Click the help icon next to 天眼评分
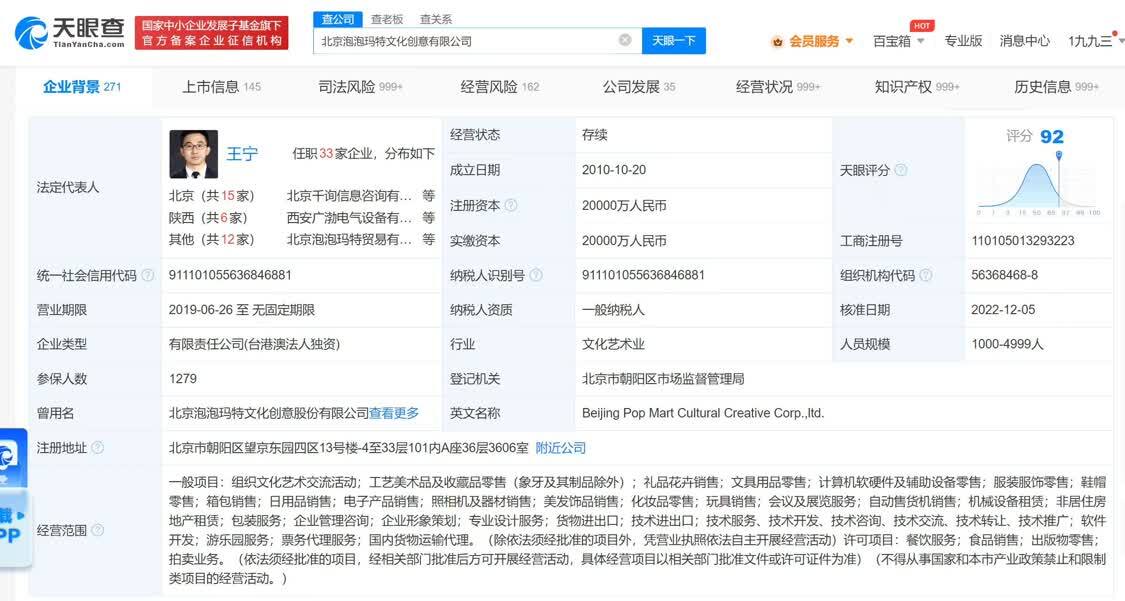The image size is (1125, 601). pos(900,170)
